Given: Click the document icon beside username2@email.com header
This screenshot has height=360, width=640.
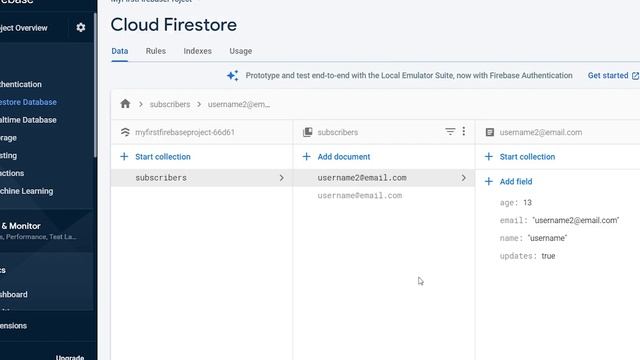Looking at the screenshot, I should tap(489, 132).
